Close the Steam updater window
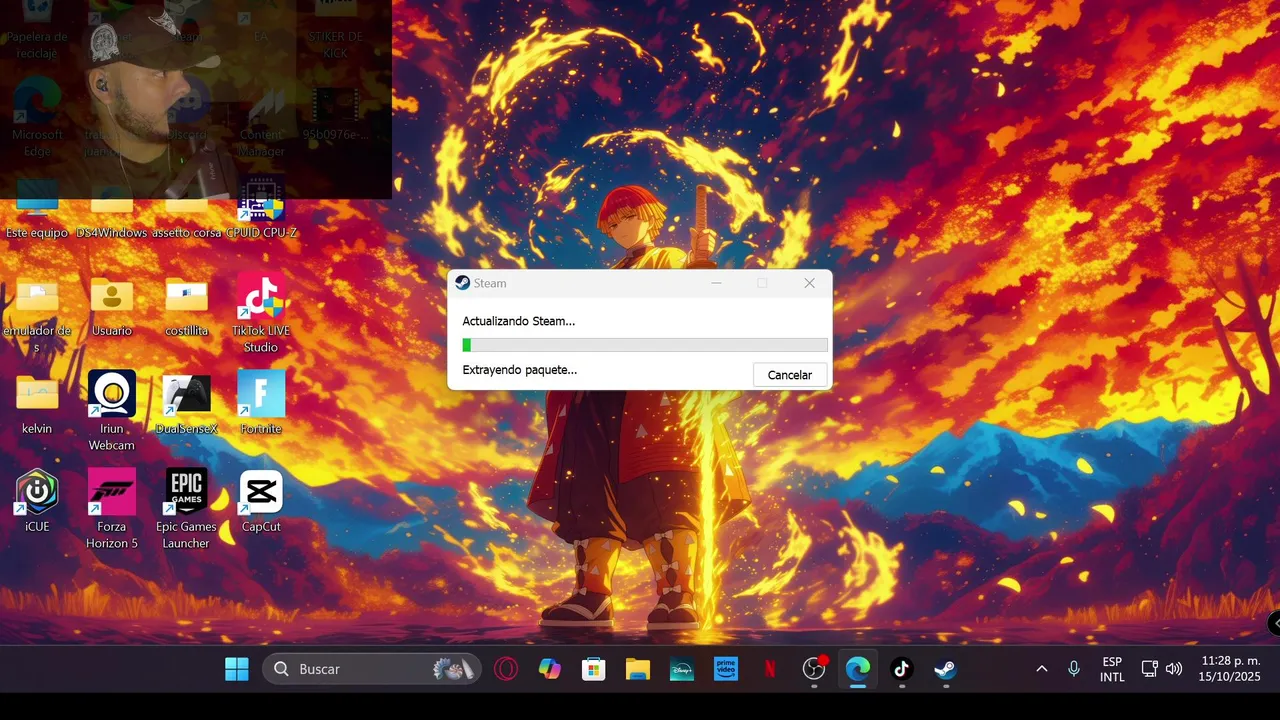The height and width of the screenshot is (720, 1280). pyautogui.click(x=809, y=283)
